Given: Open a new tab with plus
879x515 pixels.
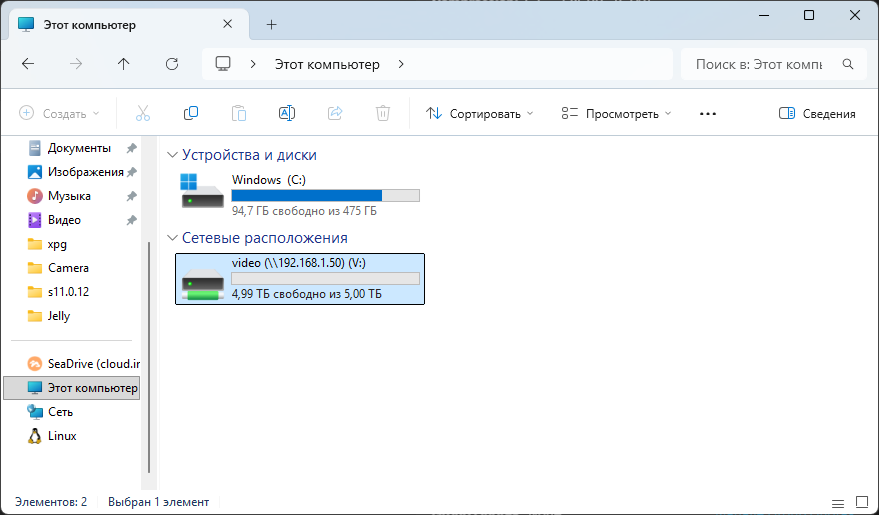Looking at the screenshot, I should point(271,24).
